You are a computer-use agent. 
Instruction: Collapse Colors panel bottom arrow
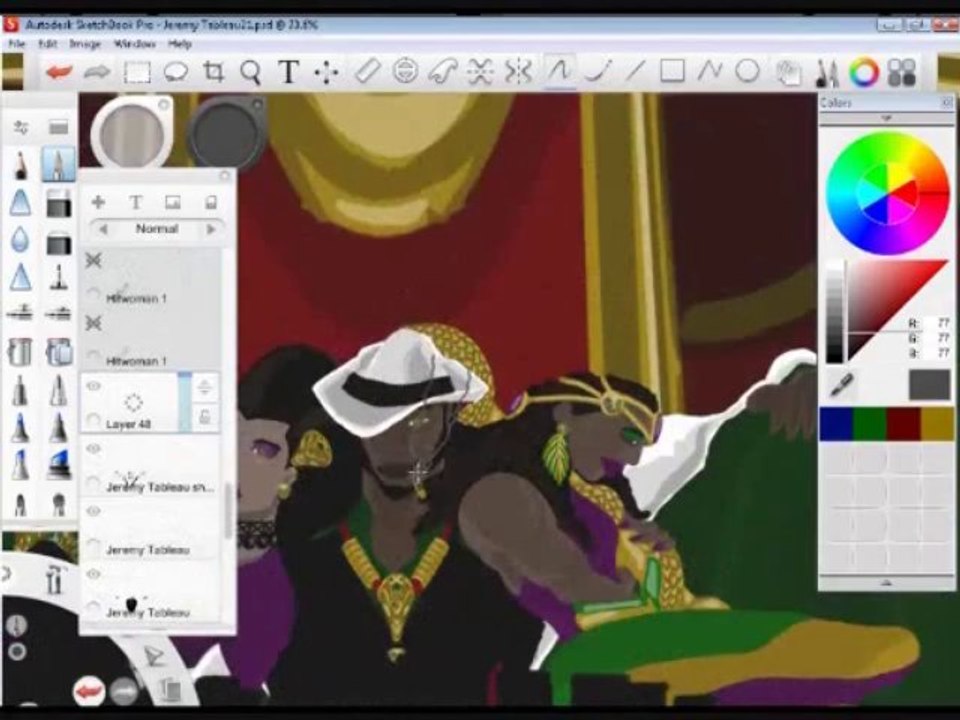[887, 583]
